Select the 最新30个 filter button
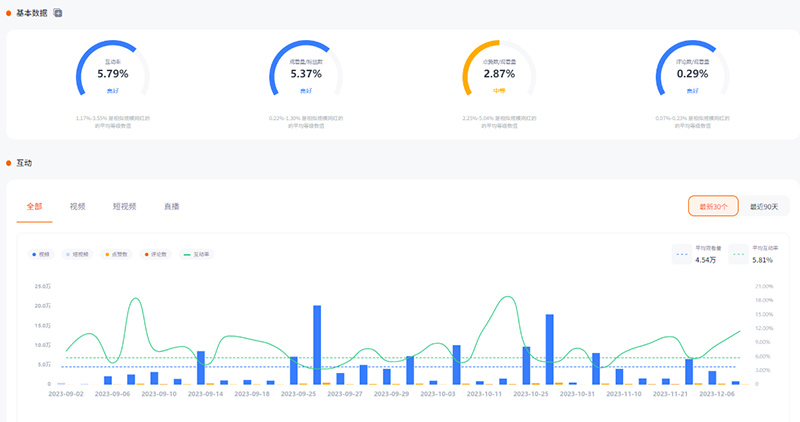Viewport: 800px width, 422px height. 712,206
